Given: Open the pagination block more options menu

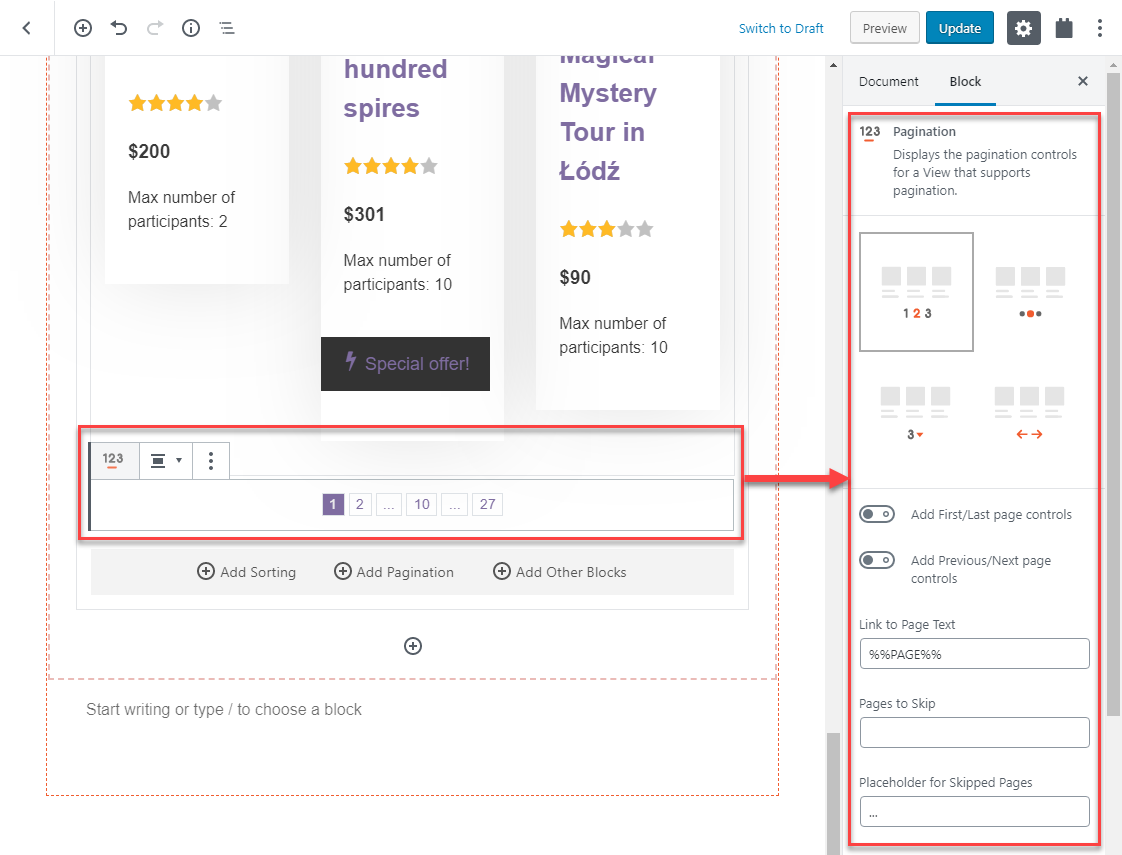Looking at the screenshot, I should coord(210,460).
